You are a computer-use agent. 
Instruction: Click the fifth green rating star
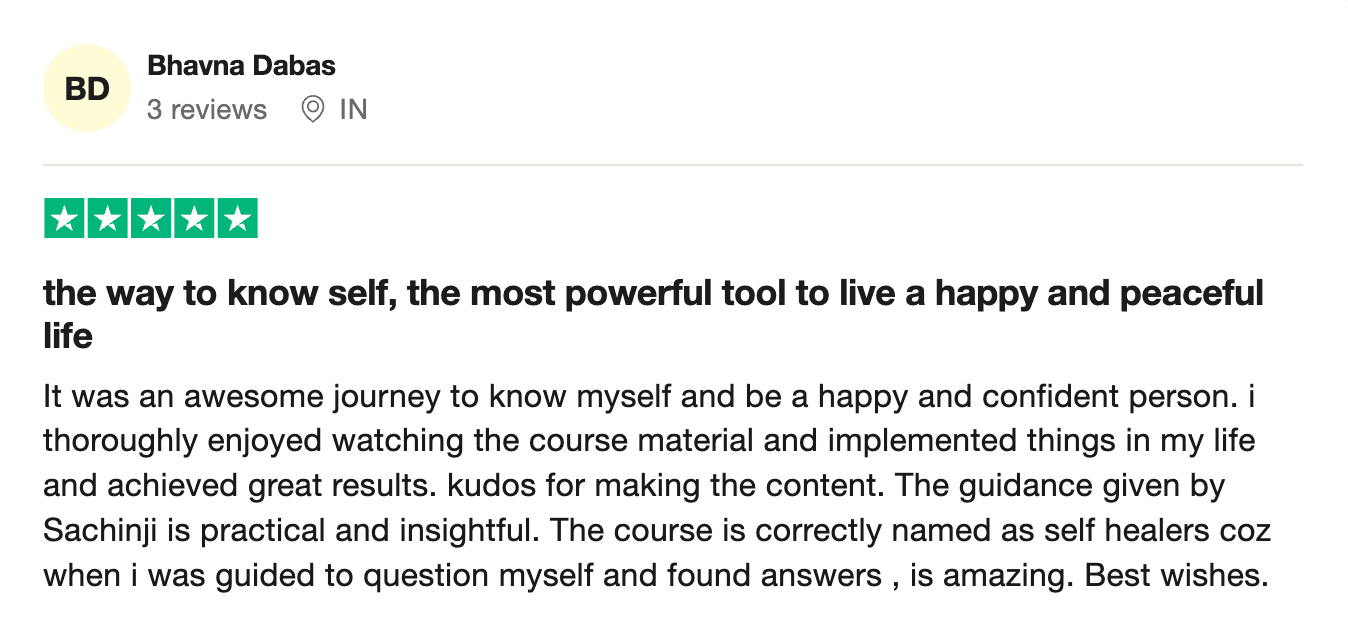click(237, 219)
